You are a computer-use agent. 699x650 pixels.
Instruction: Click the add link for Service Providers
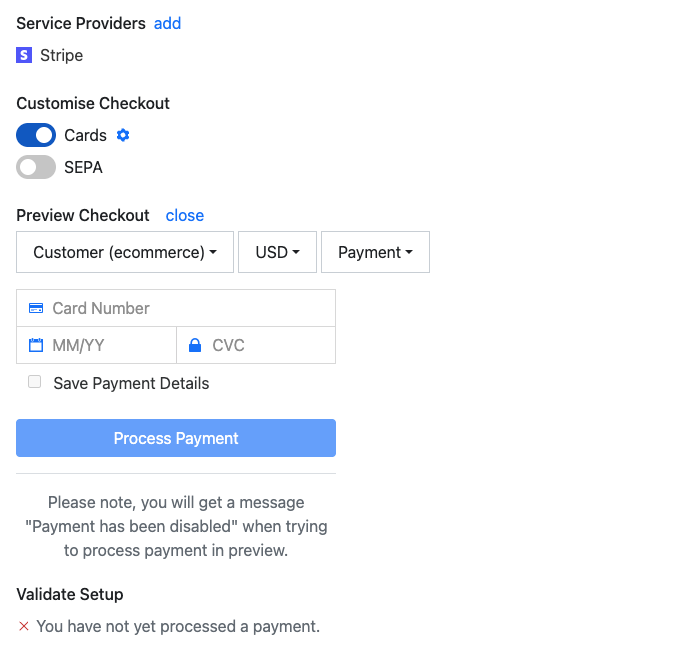(x=167, y=23)
